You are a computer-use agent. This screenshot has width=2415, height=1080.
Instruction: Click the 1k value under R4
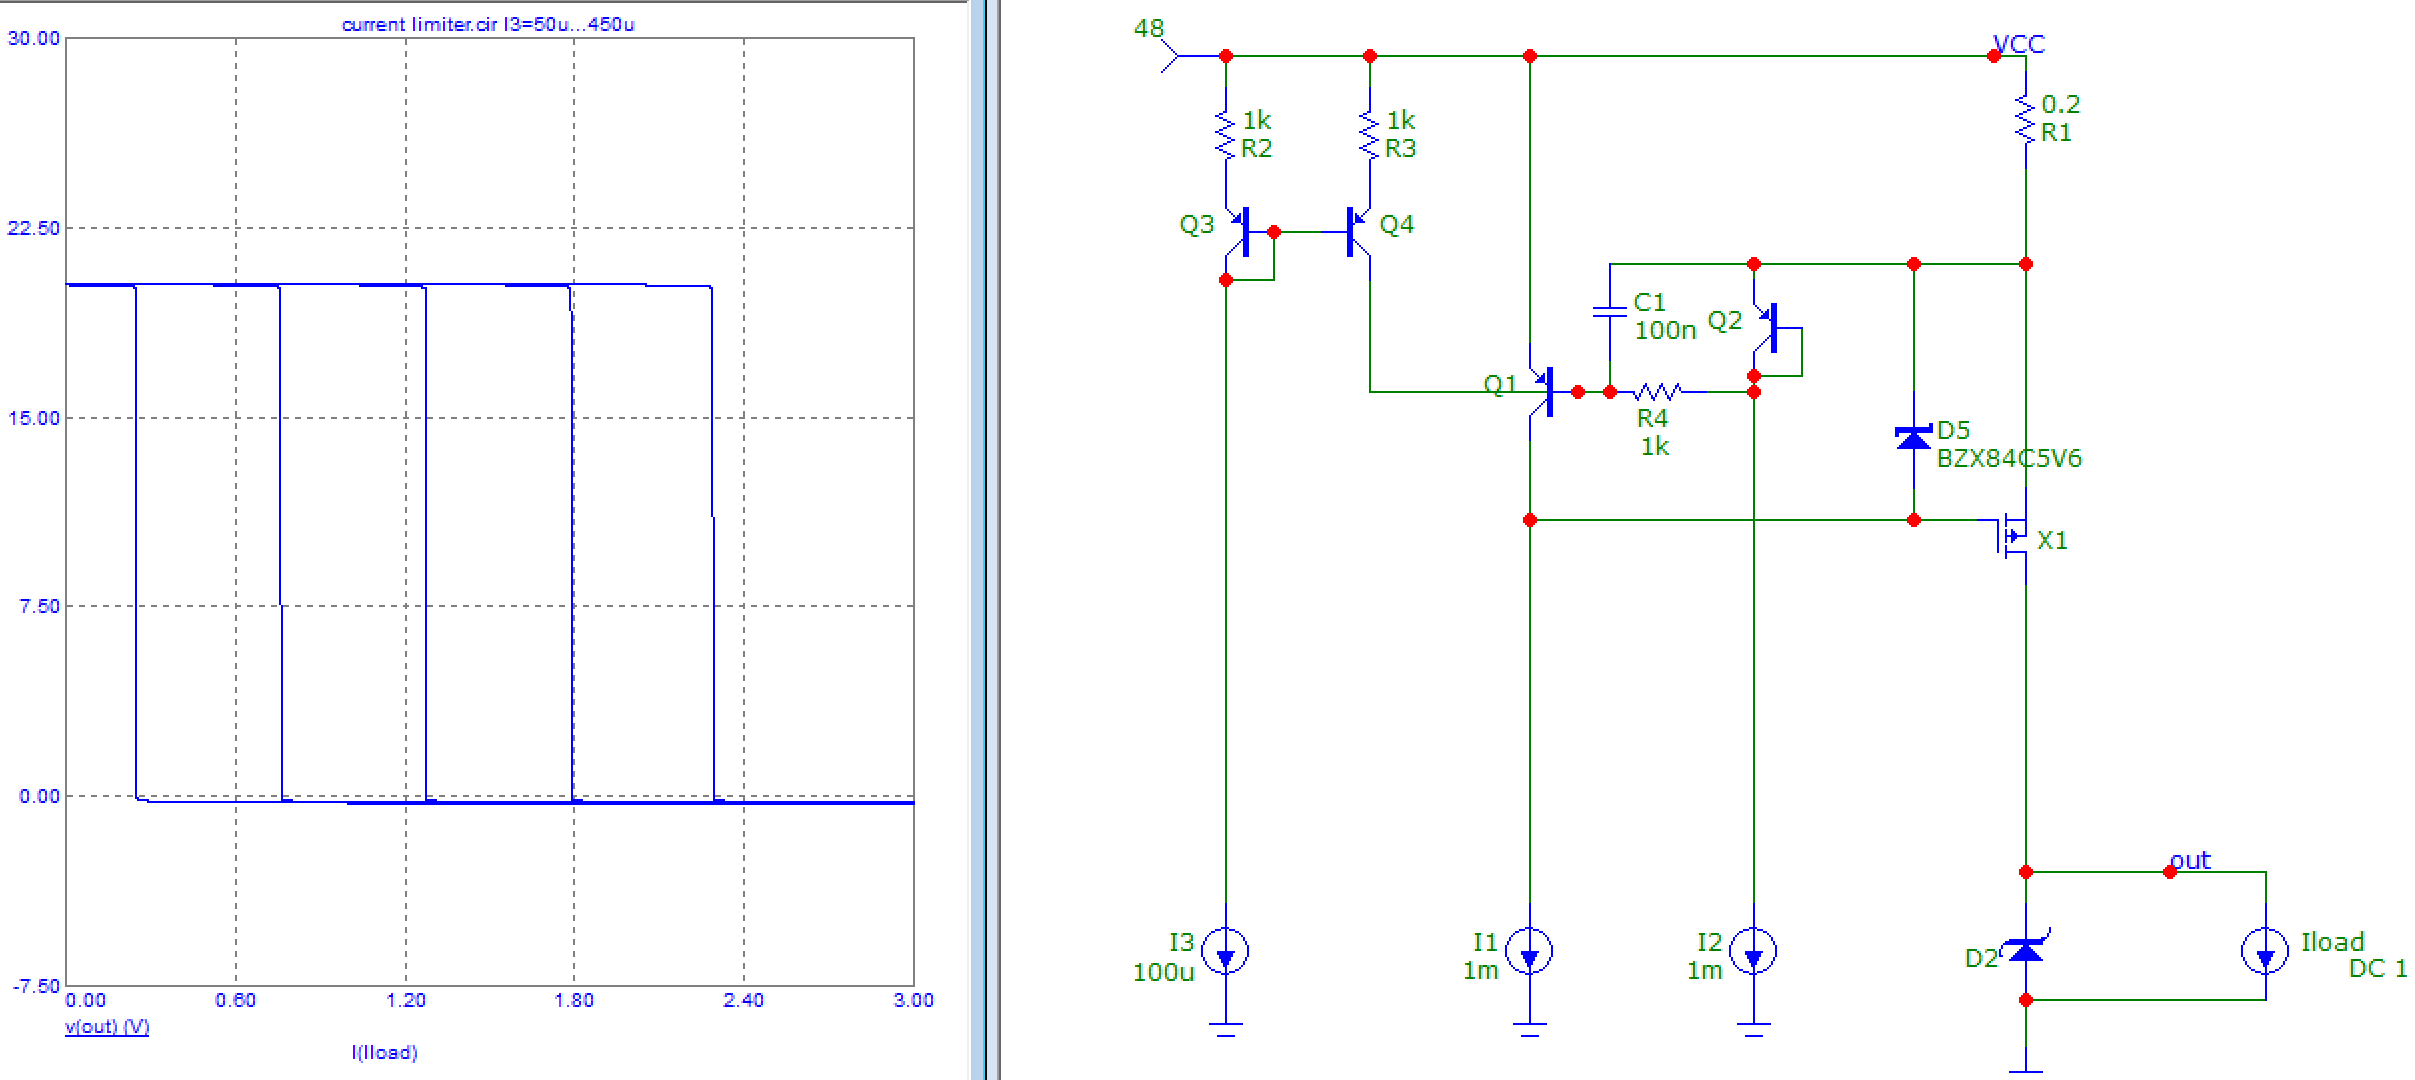pos(1654,446)
